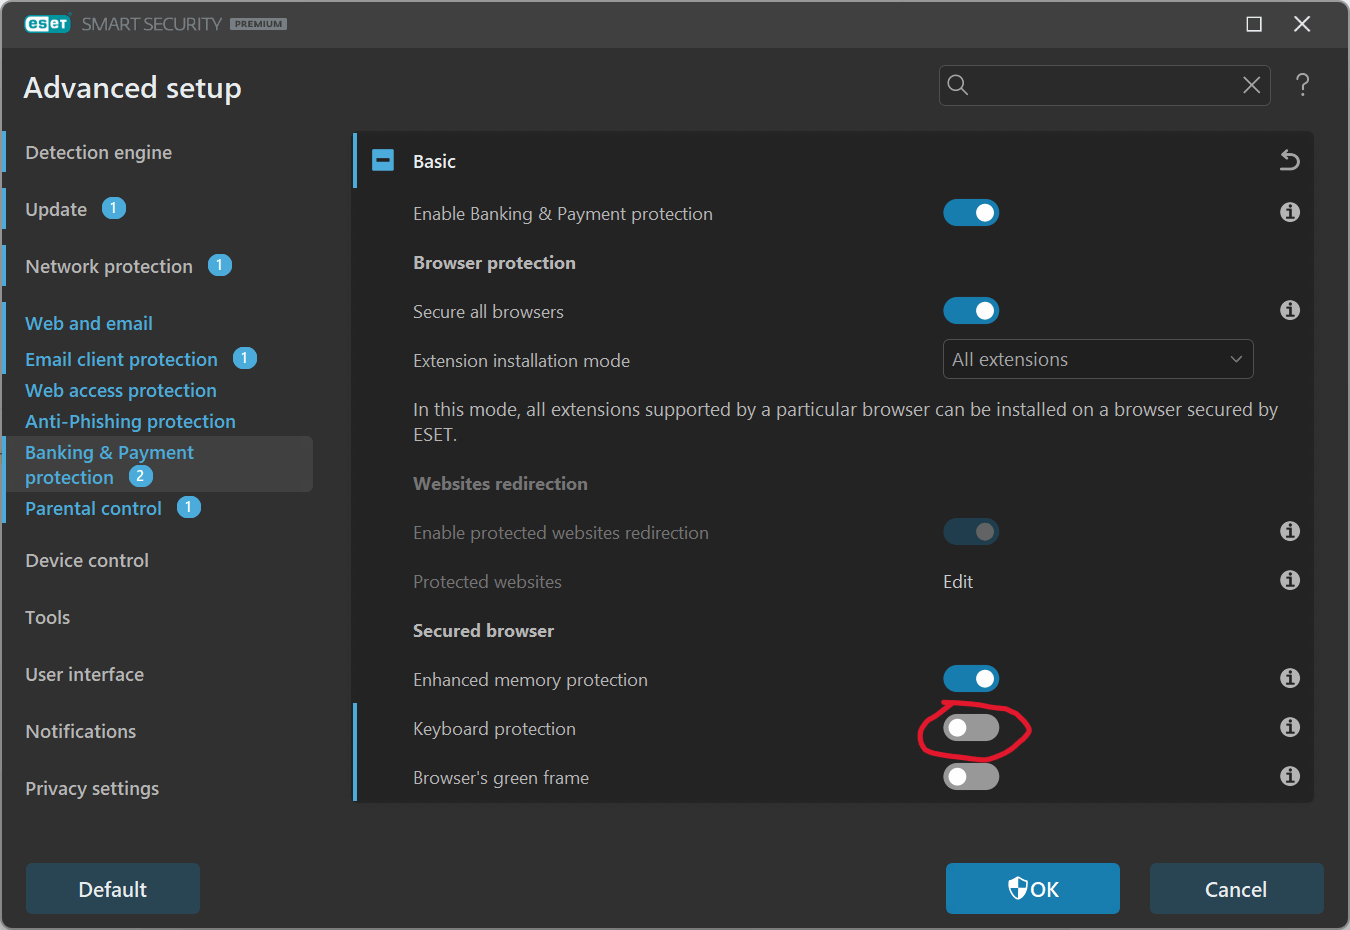The image size is (1350, 930).
Task: Disable Enhanced memory protection switch
Action: point(971,679)
